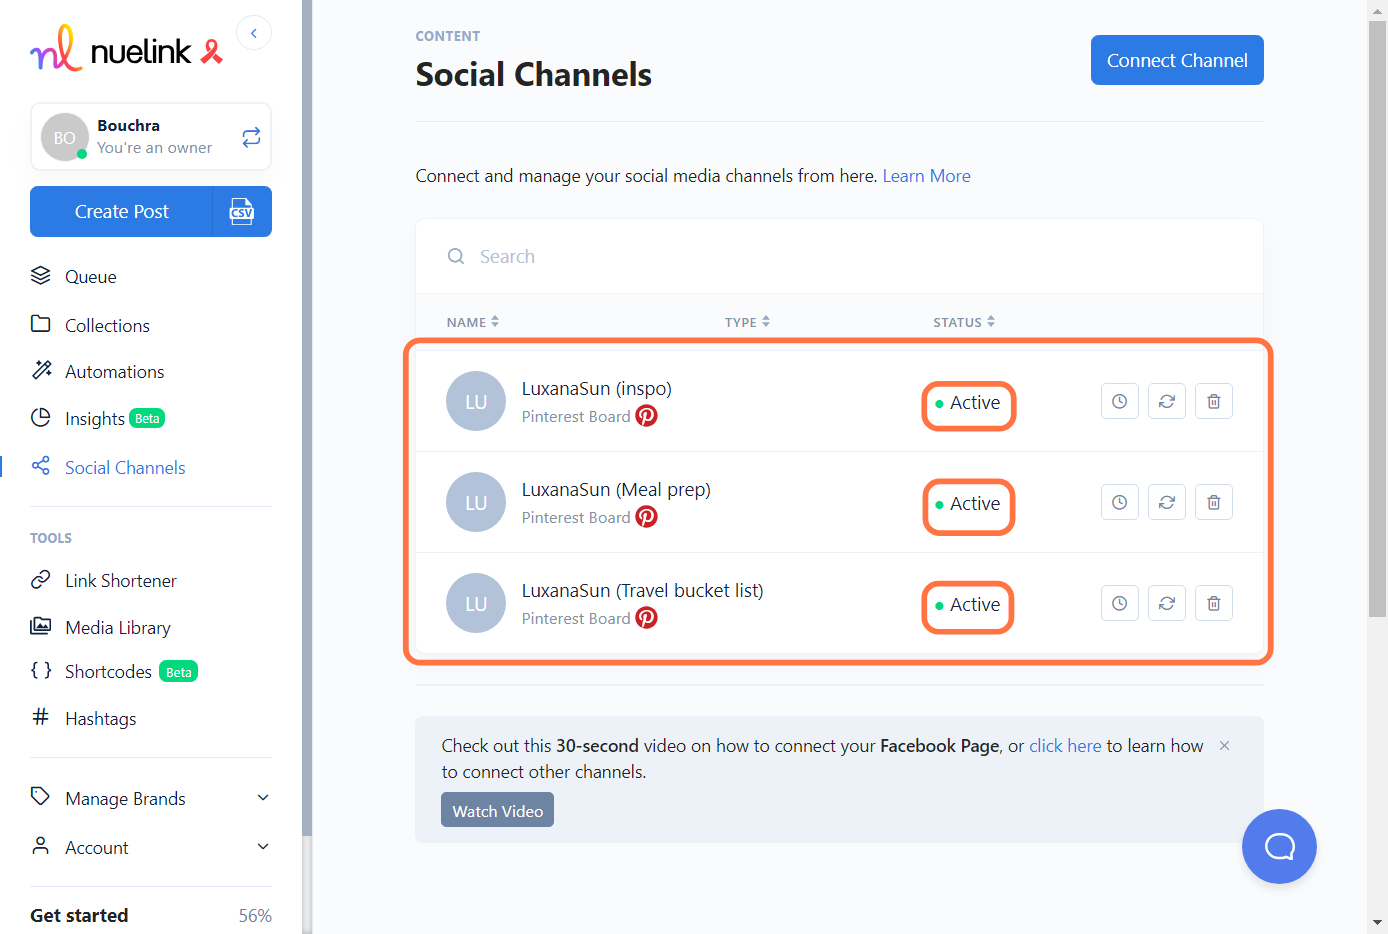This screenshot has width=1388, height=934.
Task: Switch workspace using the swap arrows icon
Action: [251, 137]
